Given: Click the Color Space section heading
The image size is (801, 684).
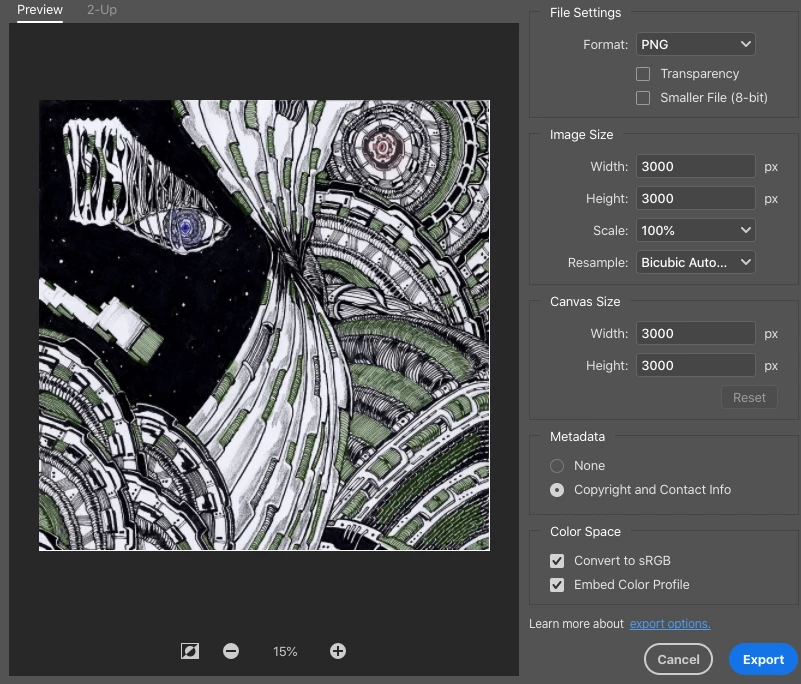Looking at the screenshot, I should 585,532.
